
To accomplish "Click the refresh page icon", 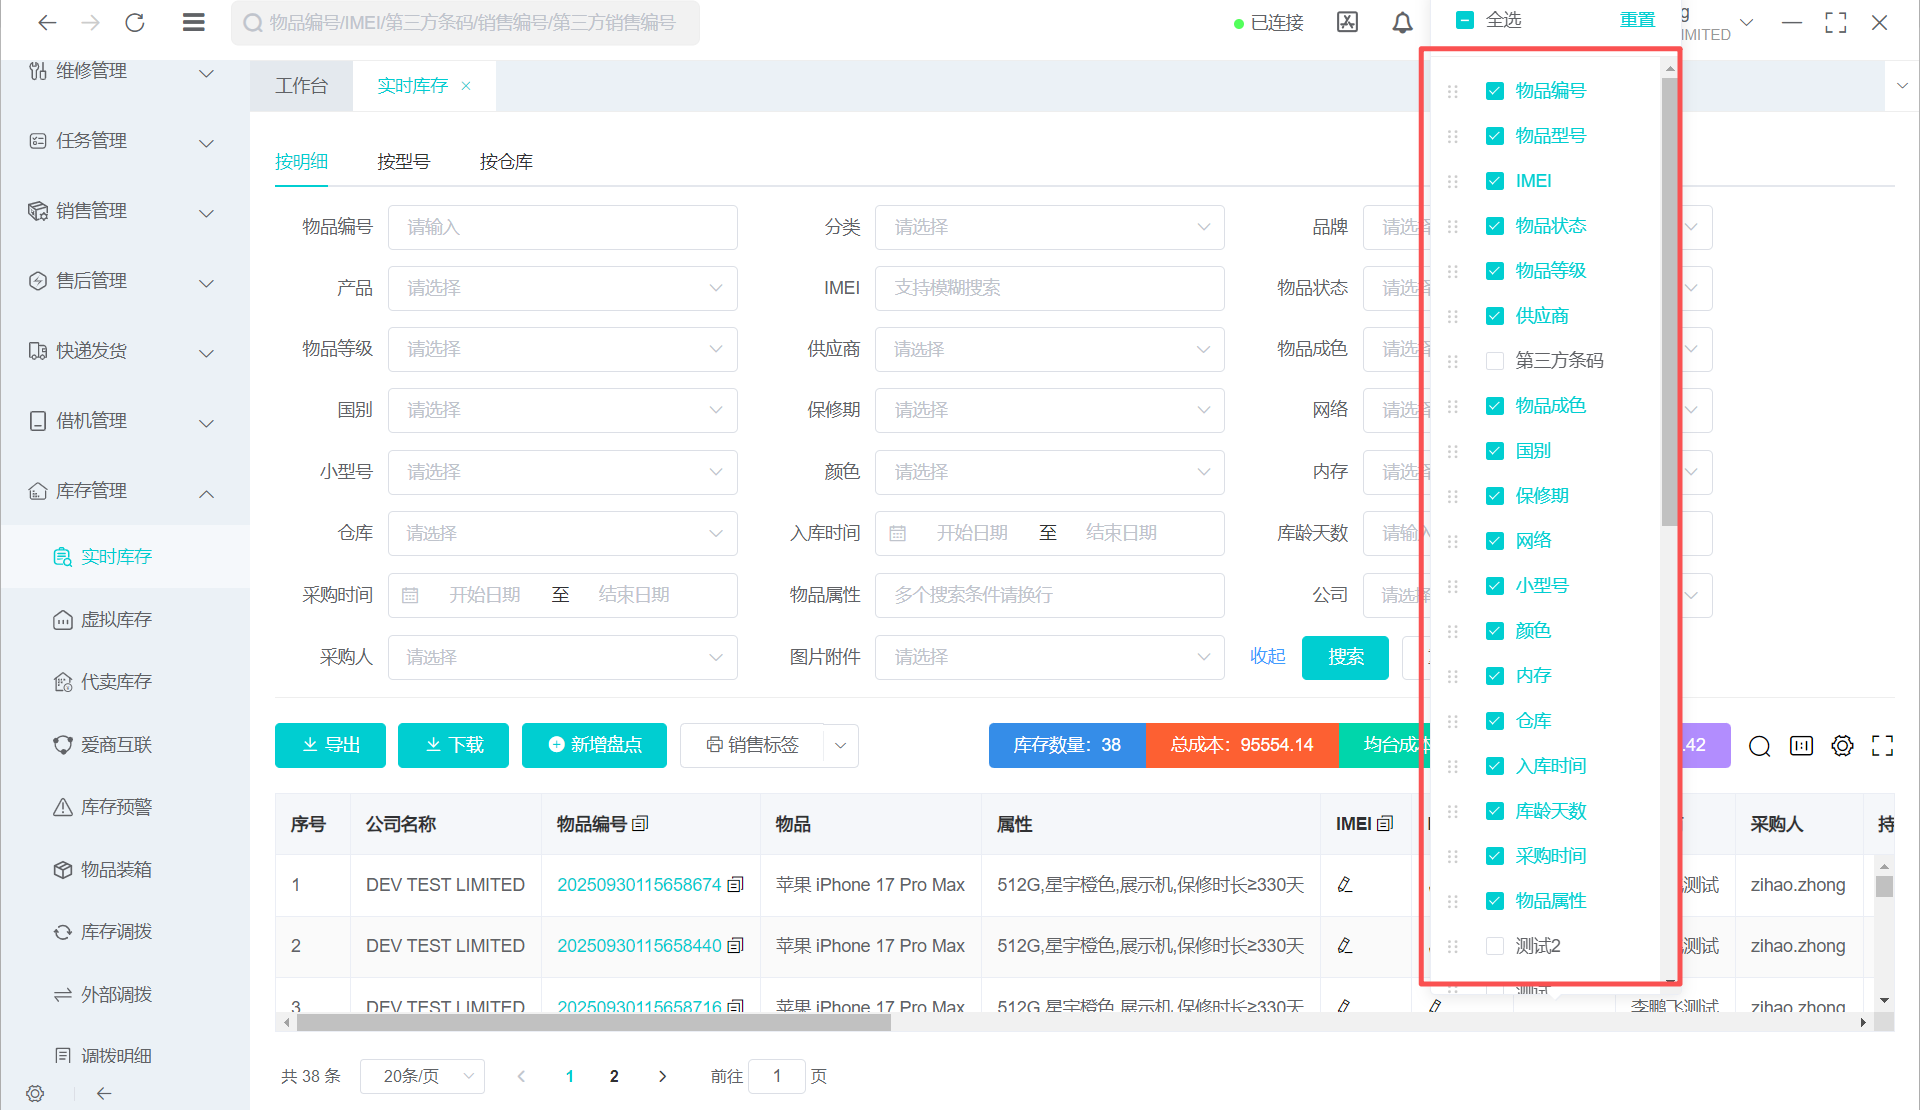I will tap(135, 22).
